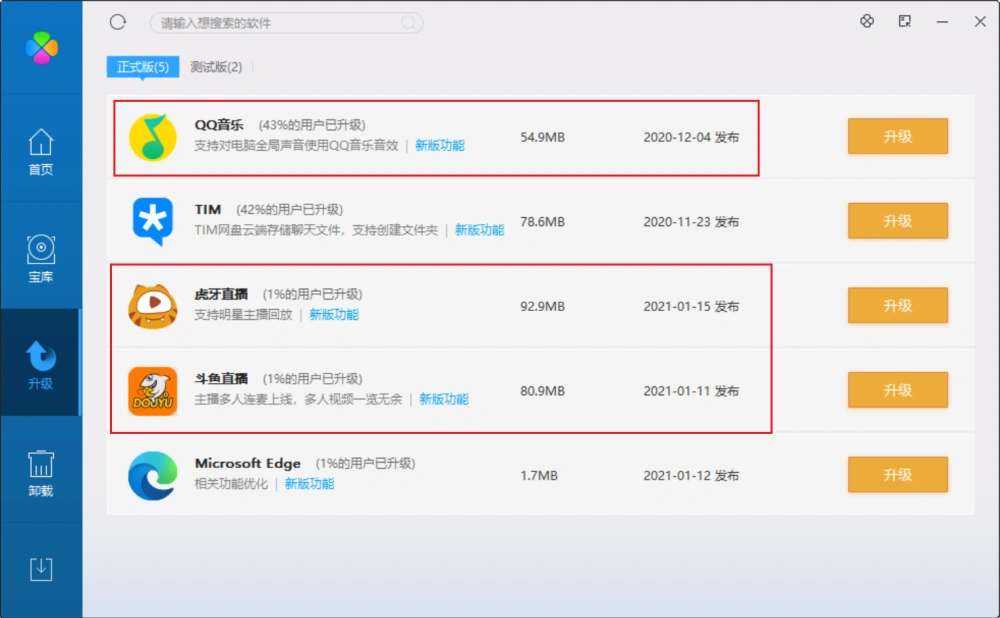1000x618 pixels.
Task: Open the 卸载 uninstall section
Action: (41, 473)
